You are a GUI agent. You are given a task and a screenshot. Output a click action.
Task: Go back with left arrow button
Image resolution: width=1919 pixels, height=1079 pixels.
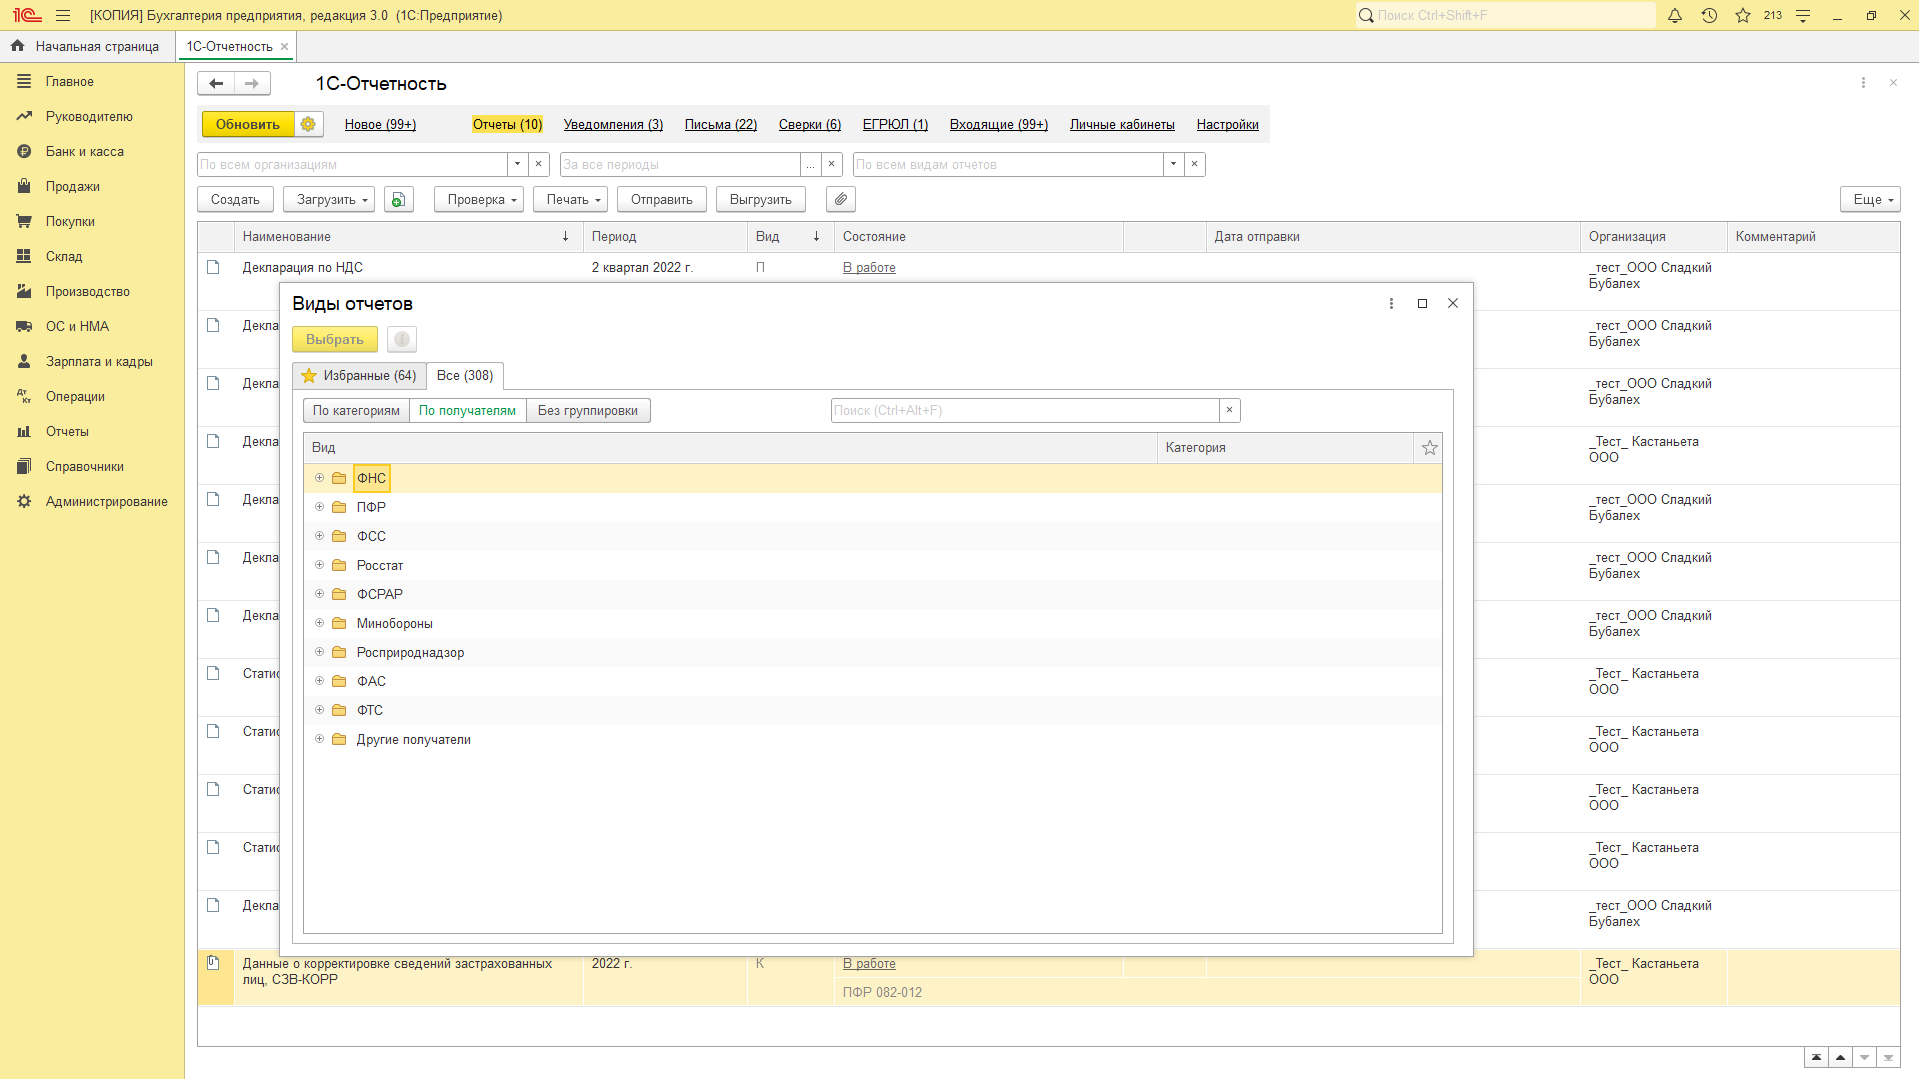[x=216, y=84]
